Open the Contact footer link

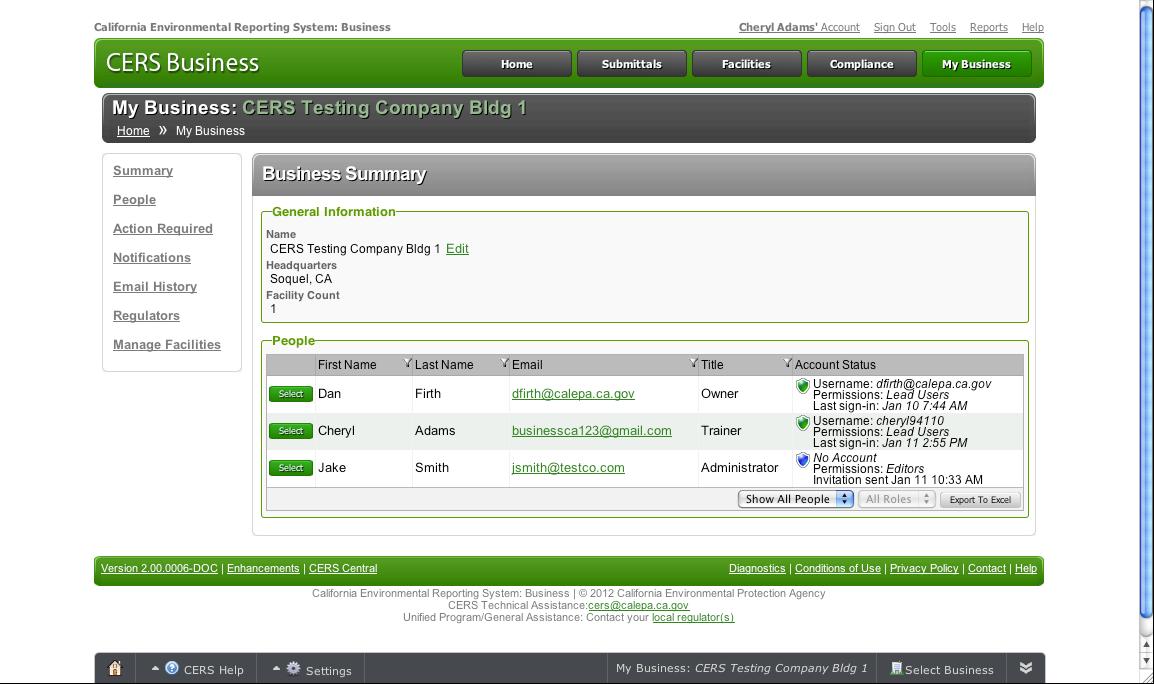987,568
